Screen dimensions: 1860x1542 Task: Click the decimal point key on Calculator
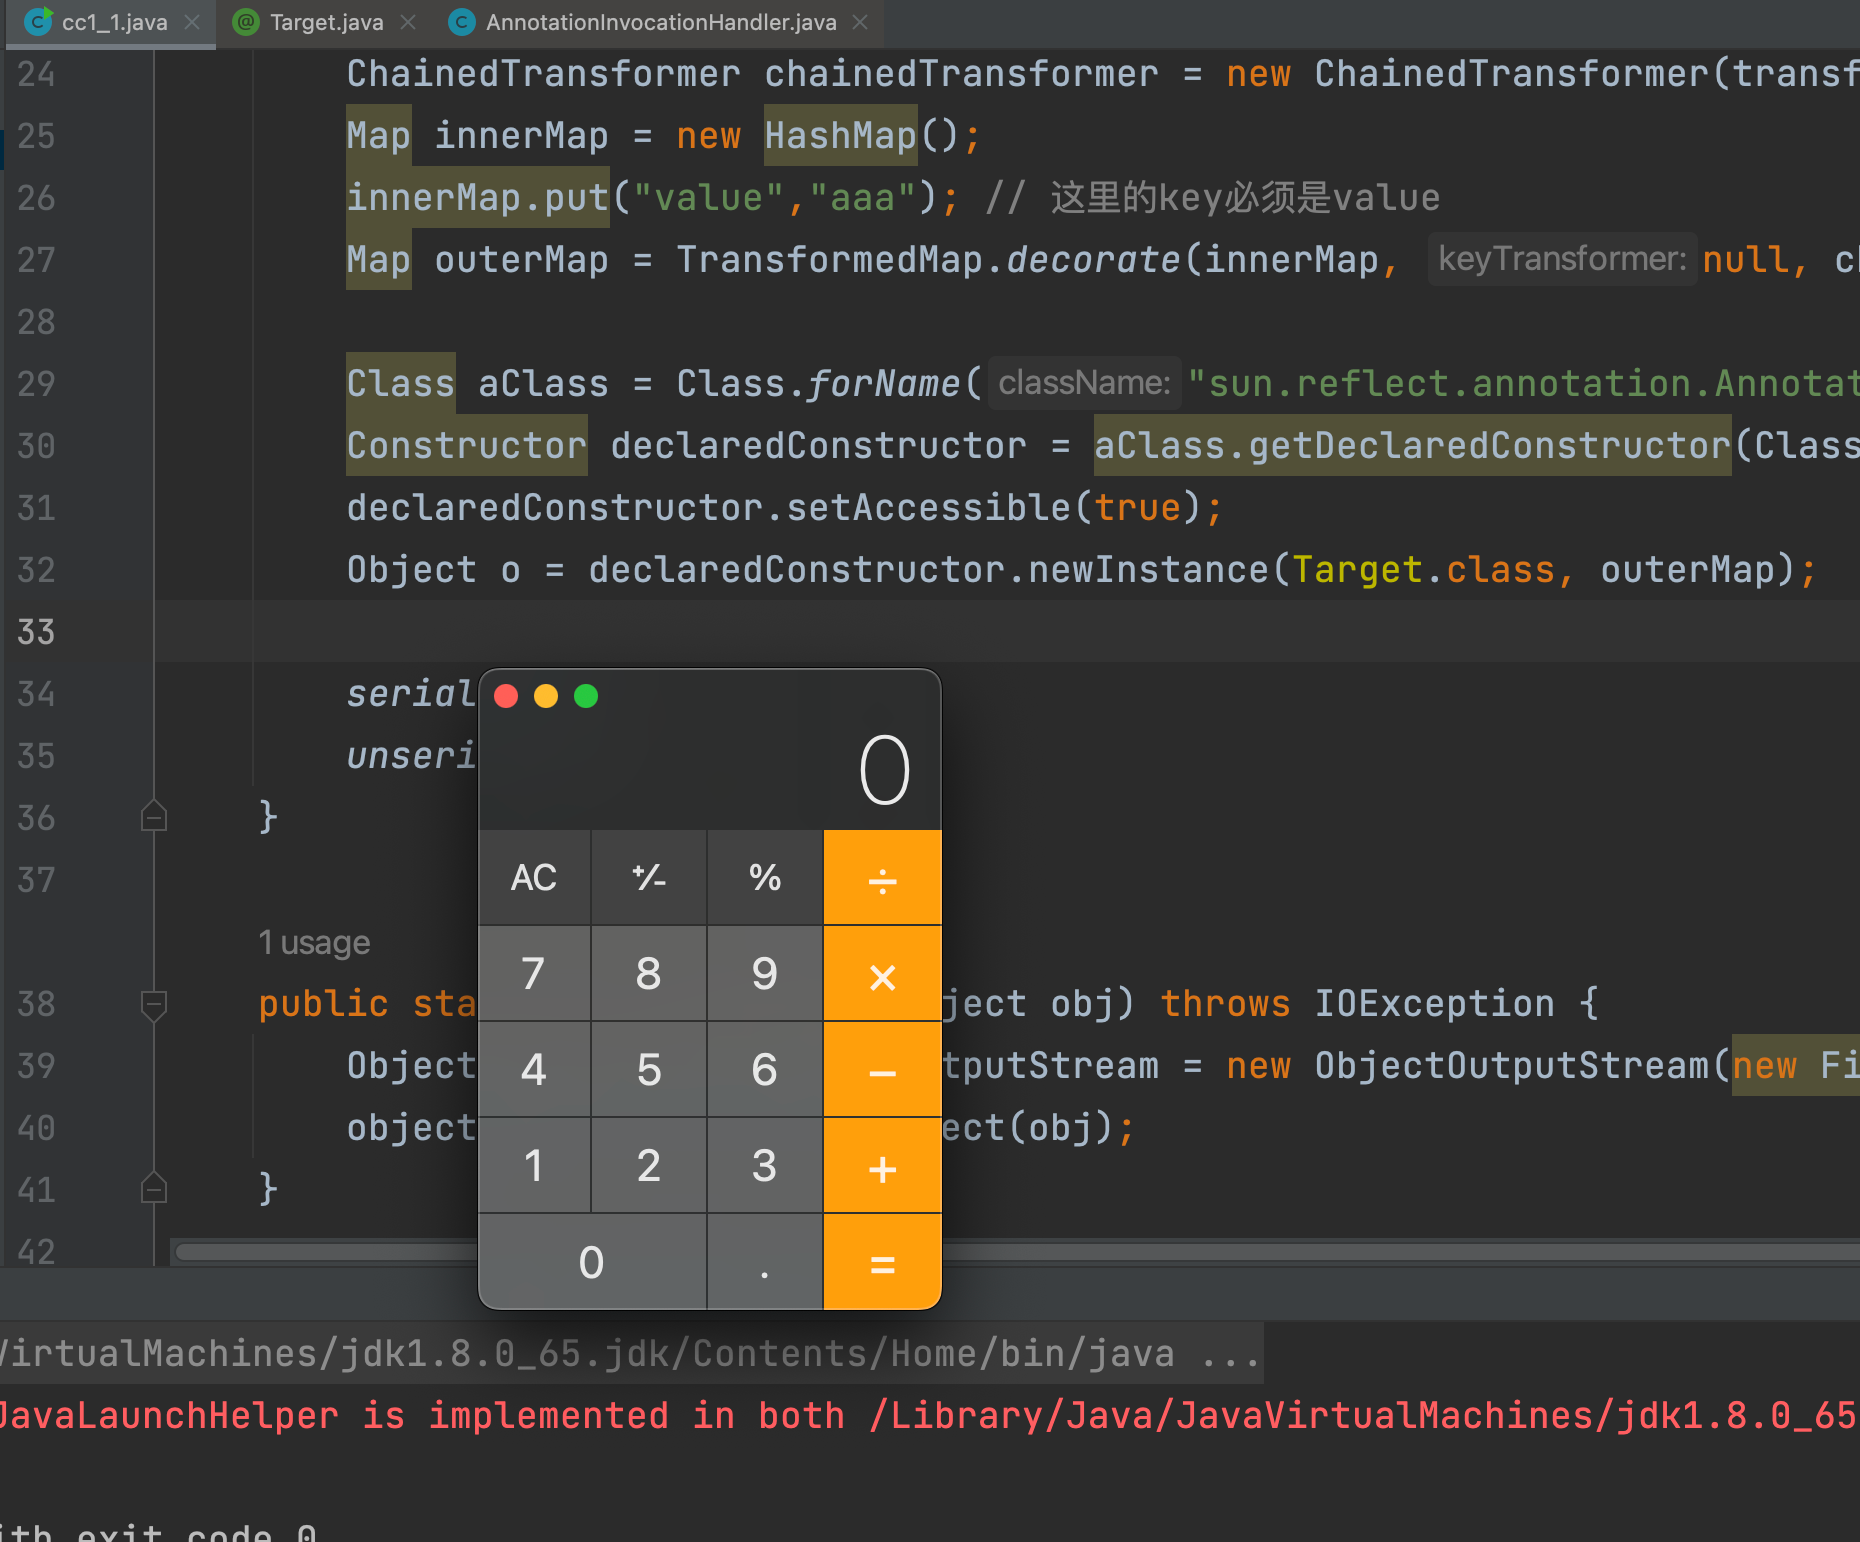[765, 1262]
